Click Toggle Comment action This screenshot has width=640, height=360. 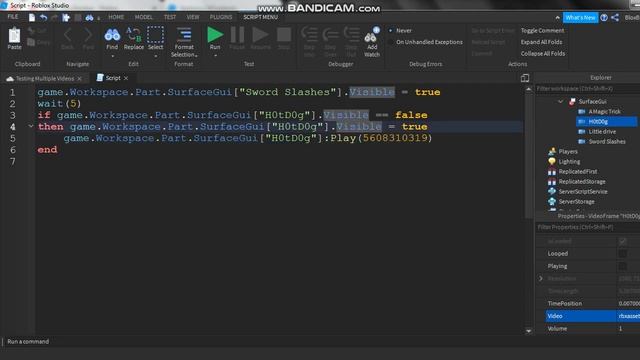point(542,31)
